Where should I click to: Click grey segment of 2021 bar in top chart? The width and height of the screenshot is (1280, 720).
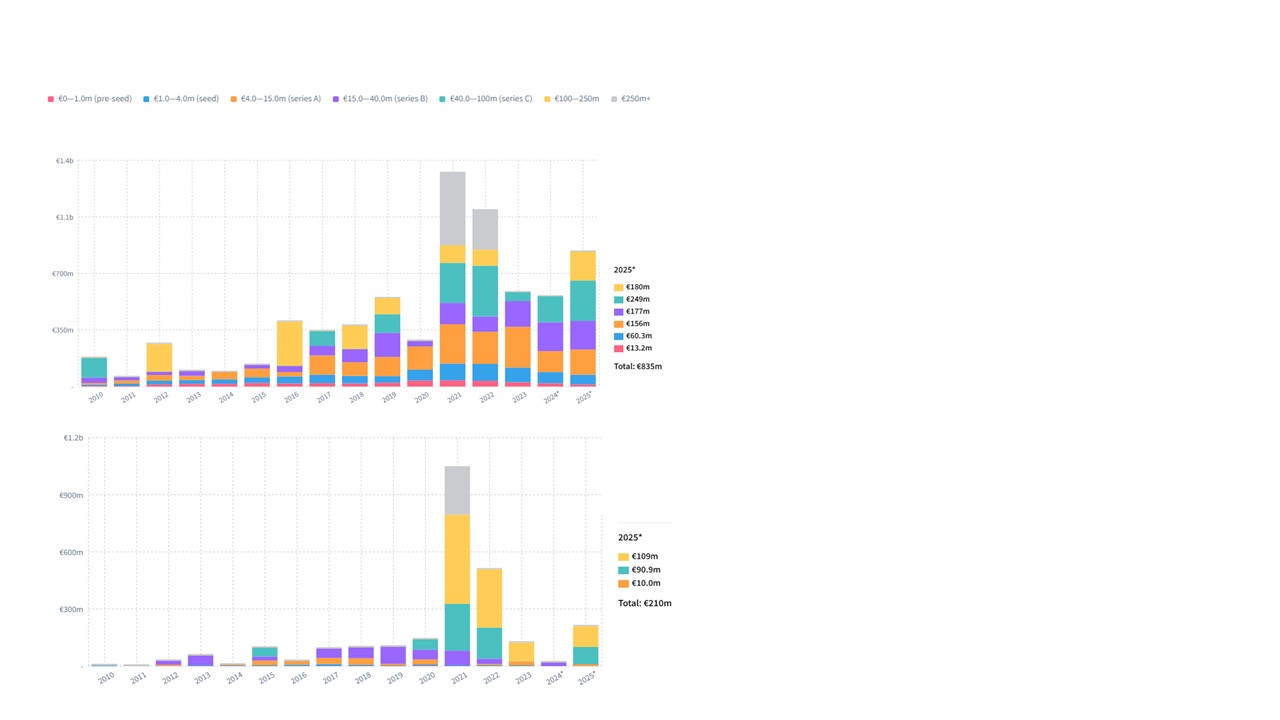452,208
